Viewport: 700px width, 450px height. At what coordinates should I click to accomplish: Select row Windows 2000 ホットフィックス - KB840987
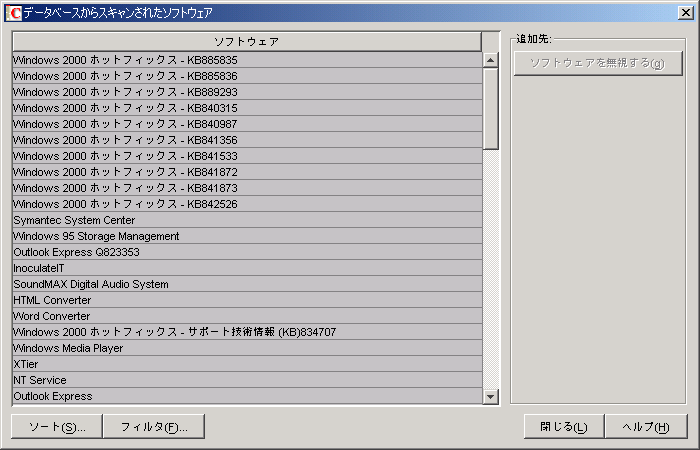247,124
